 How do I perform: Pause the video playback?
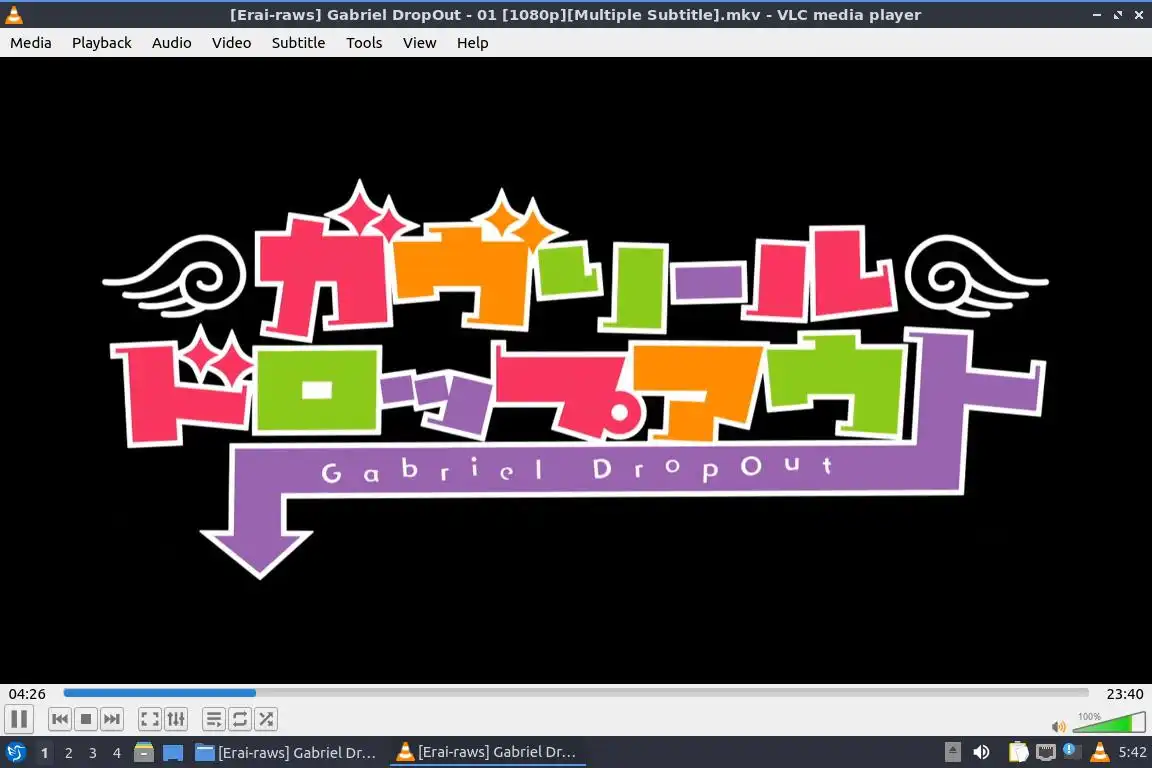tap(19, 719)
